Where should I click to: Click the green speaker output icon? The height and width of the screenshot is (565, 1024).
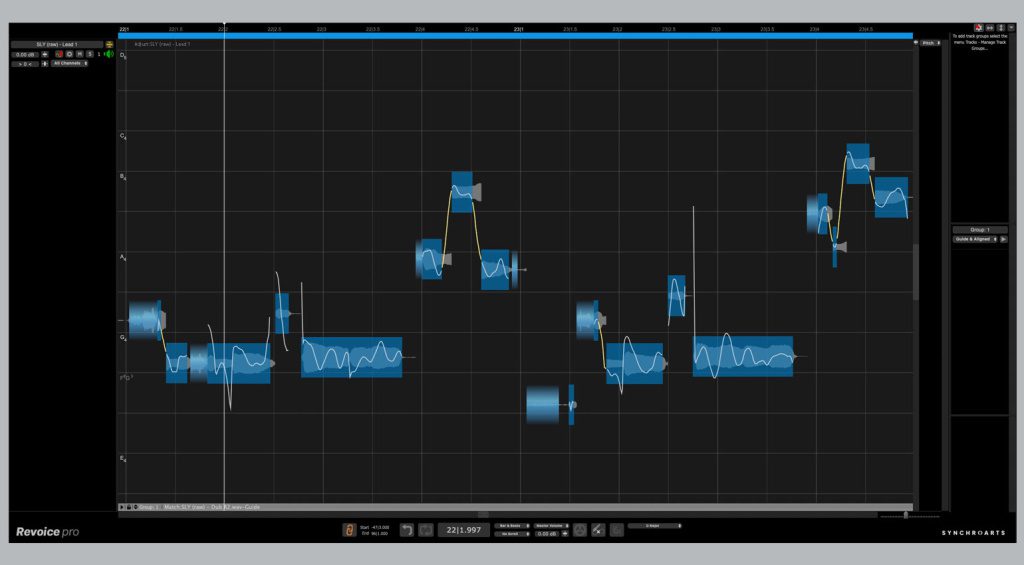(x=108, y=54)
